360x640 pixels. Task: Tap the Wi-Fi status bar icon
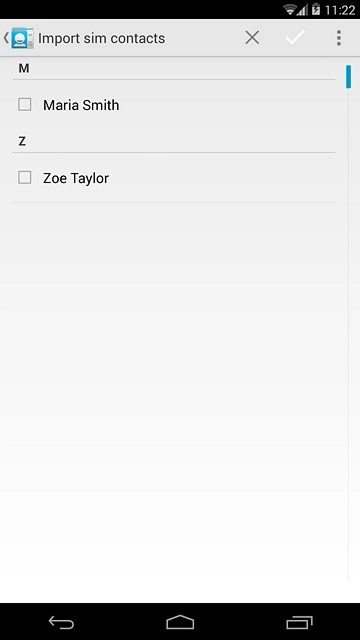(290, 10)
